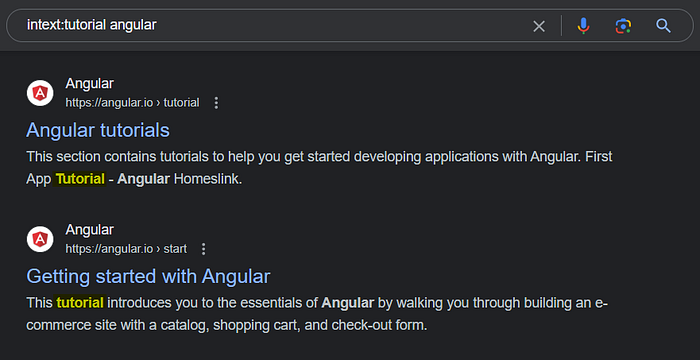Click the Angular site name above the start URL
The width and height of the screenshot is (700, 360).
click(x=89, y=230)
